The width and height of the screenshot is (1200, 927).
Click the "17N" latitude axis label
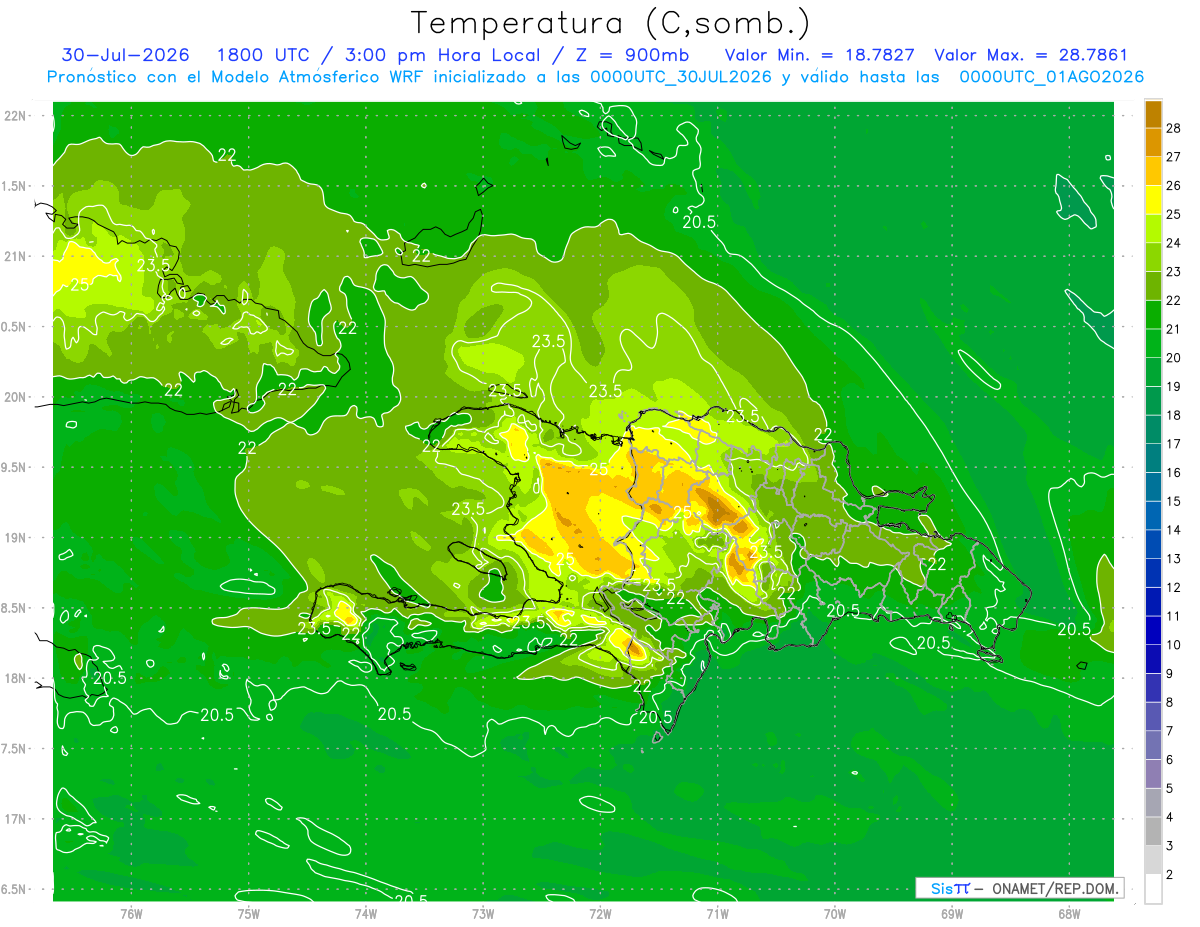coord(16,819)
